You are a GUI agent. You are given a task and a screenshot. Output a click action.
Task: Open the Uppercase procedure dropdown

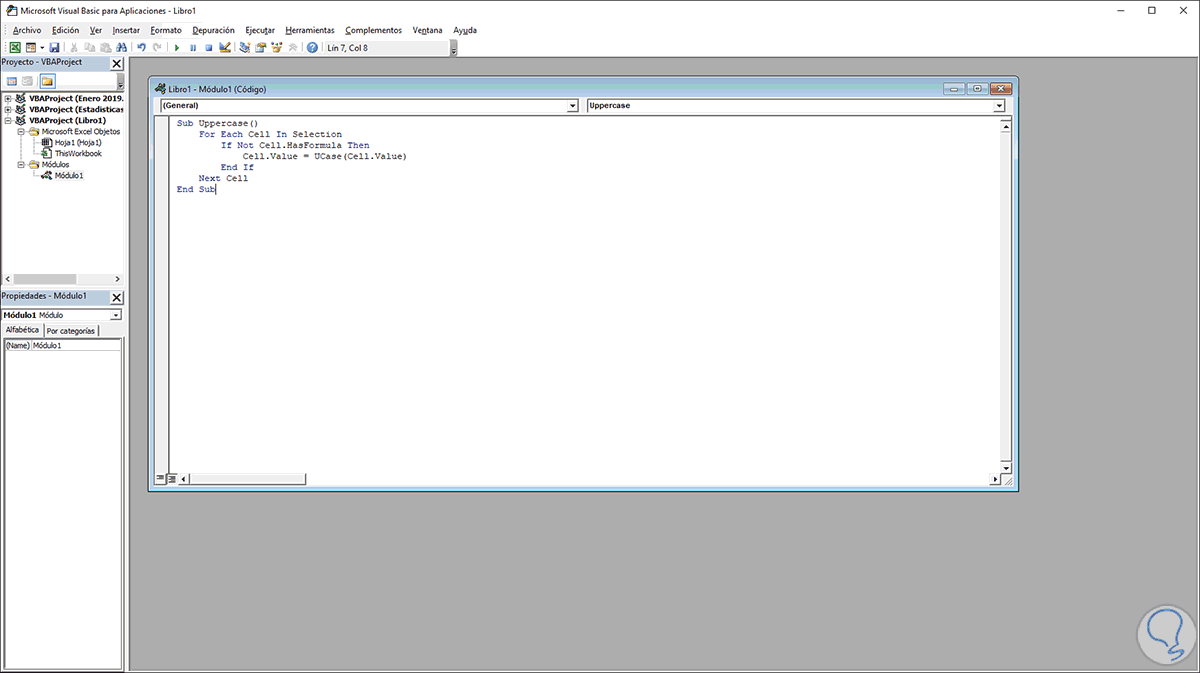(999, 105)
